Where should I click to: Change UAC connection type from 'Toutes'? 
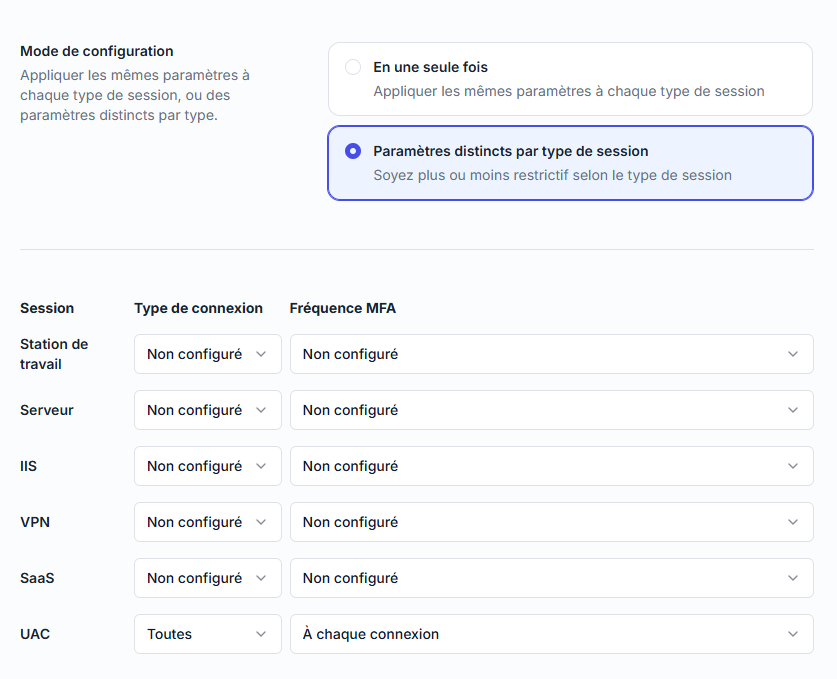[207, 634]
